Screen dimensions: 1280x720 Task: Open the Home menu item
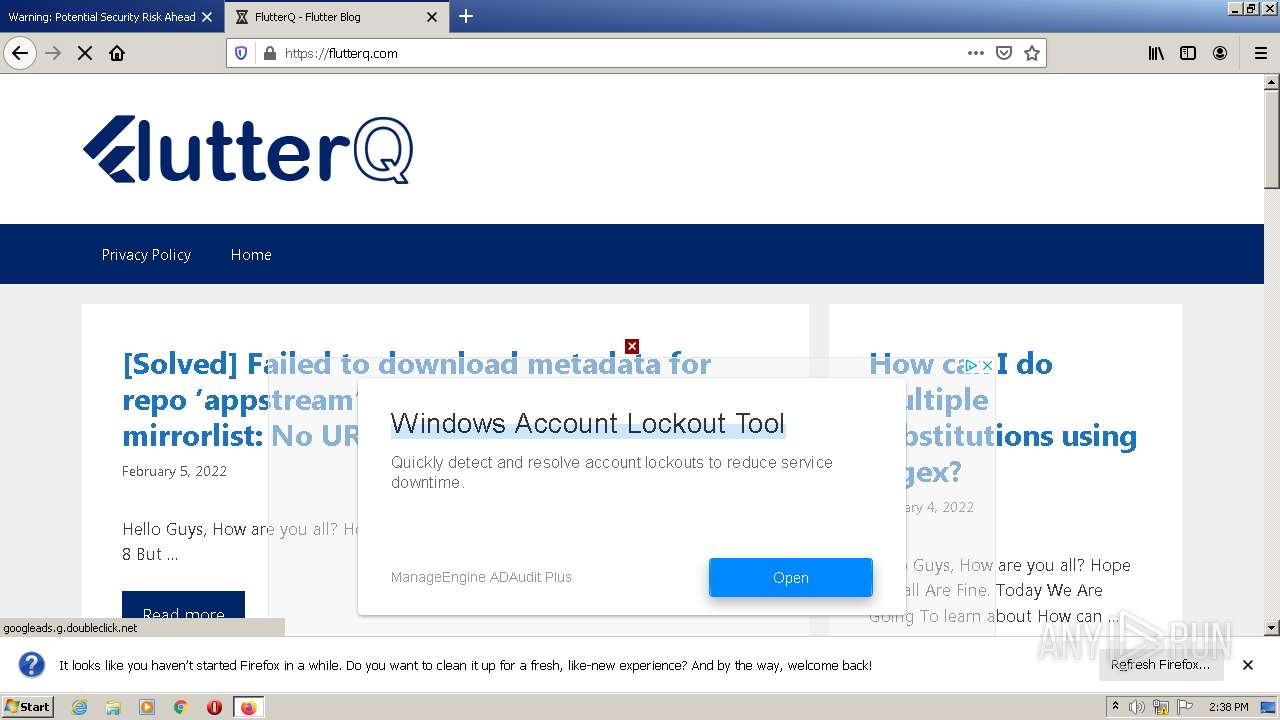click(251, 254)
